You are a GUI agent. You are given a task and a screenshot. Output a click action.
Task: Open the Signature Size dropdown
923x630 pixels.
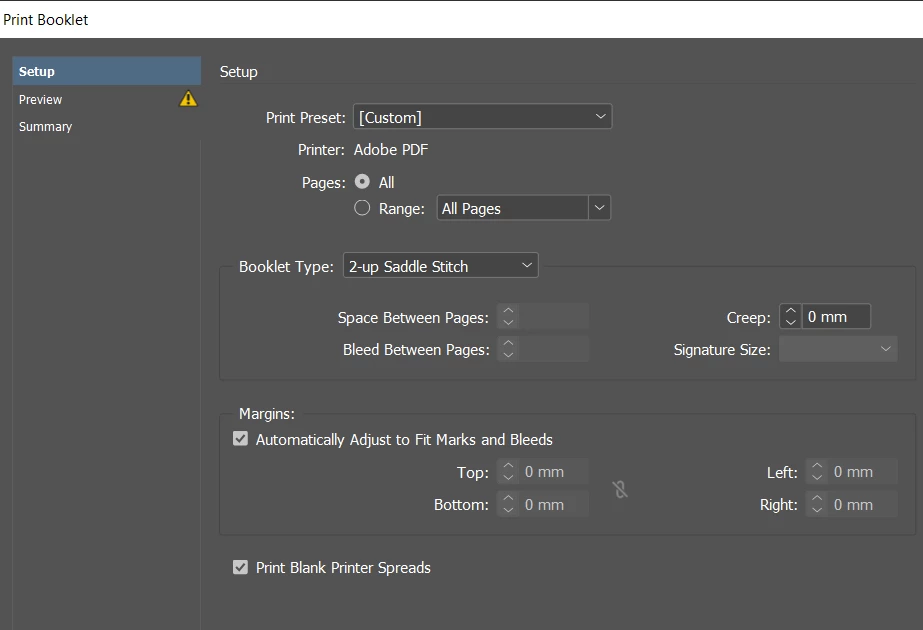tap(838, 349)
